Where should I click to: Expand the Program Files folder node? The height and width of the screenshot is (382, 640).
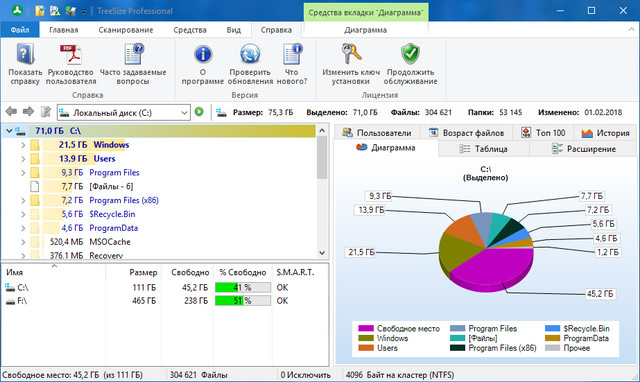[23, 173]
